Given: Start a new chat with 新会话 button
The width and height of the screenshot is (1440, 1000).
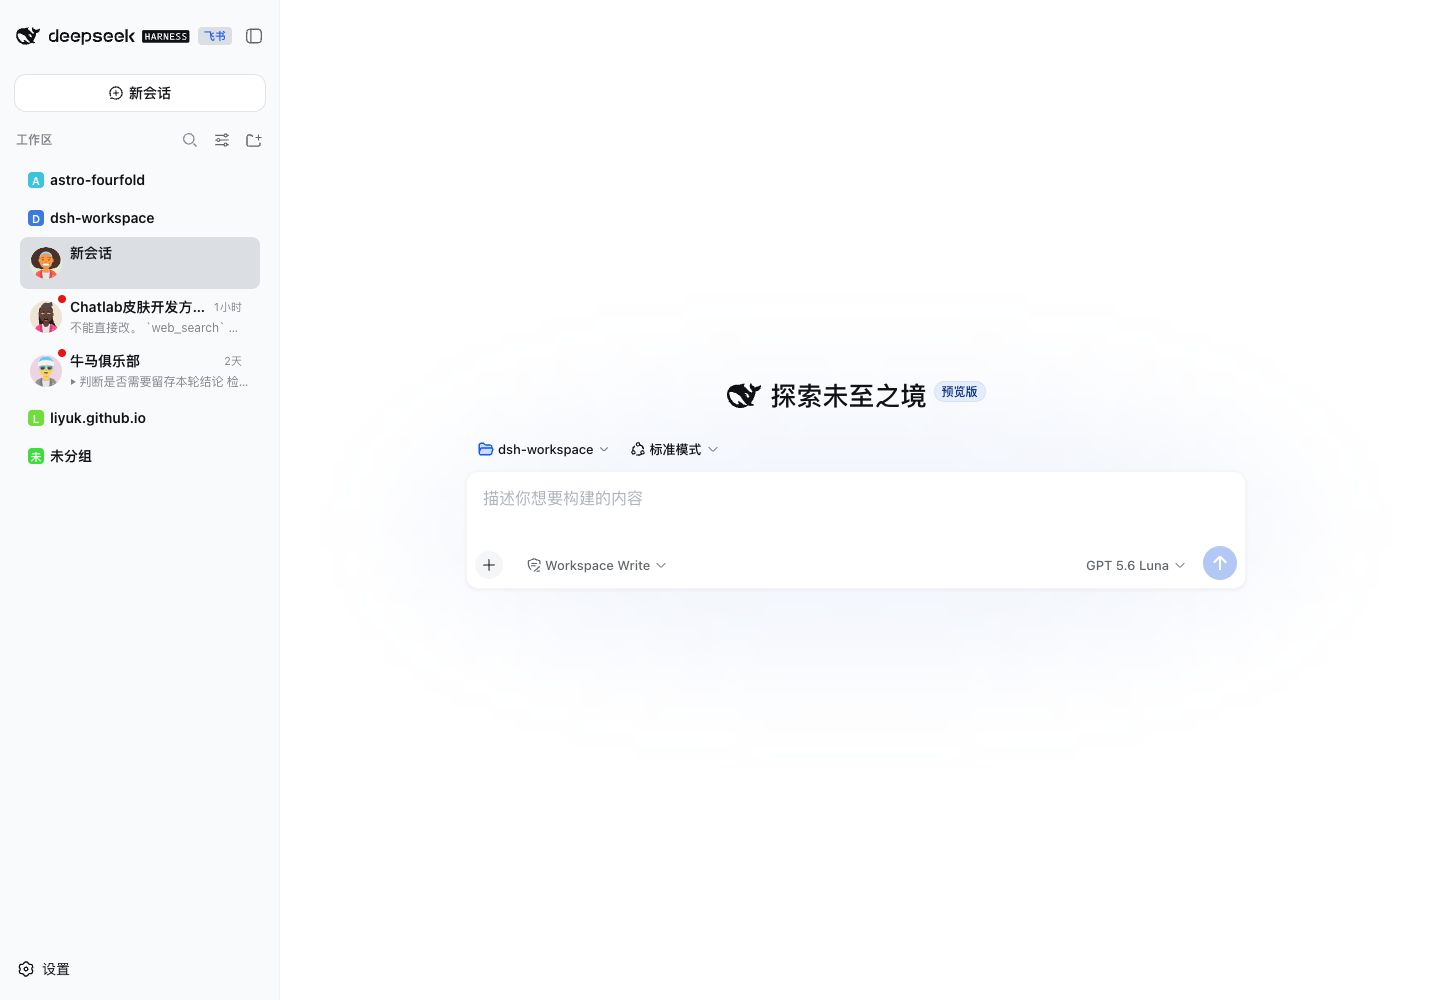Looking at the screenshot, I should click(140, 93).
